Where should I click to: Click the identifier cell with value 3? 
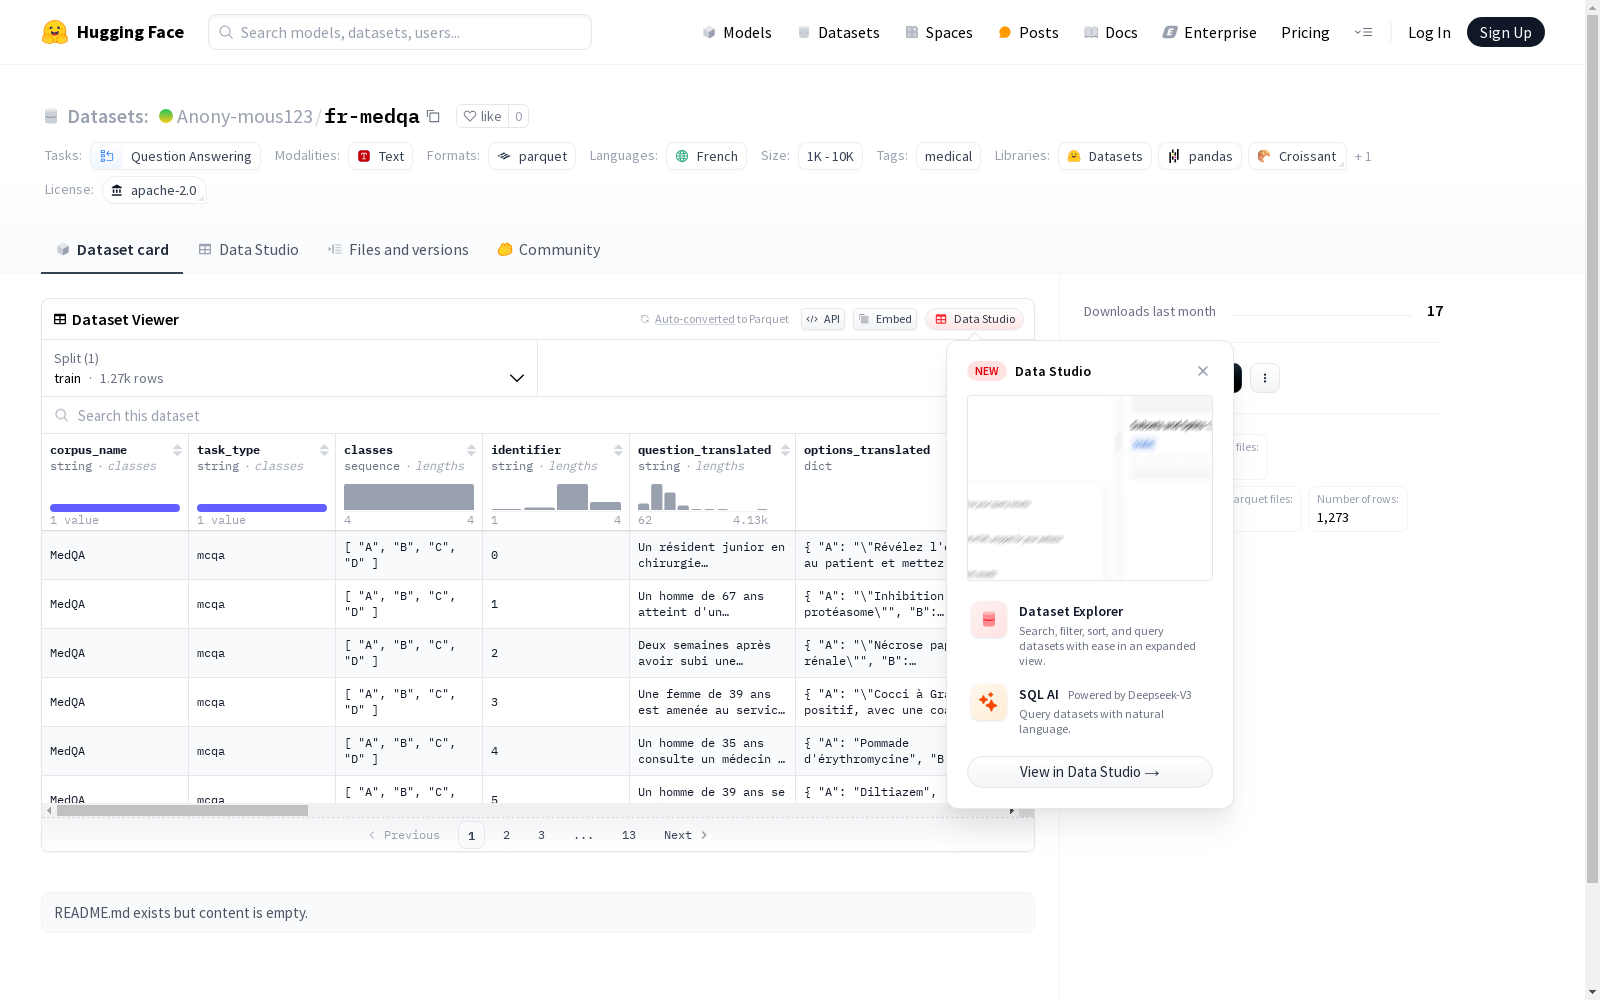(x=556, y=702)
